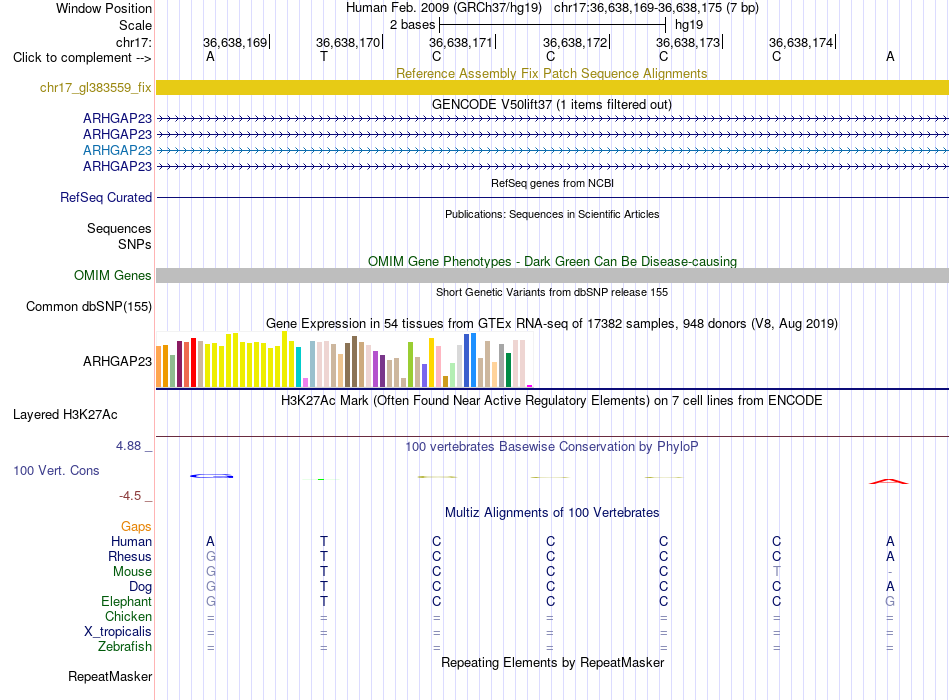The height and width of the screenshot is (700, 950).
Task: Click the Zebrafish species label
Action: [125, 647]
